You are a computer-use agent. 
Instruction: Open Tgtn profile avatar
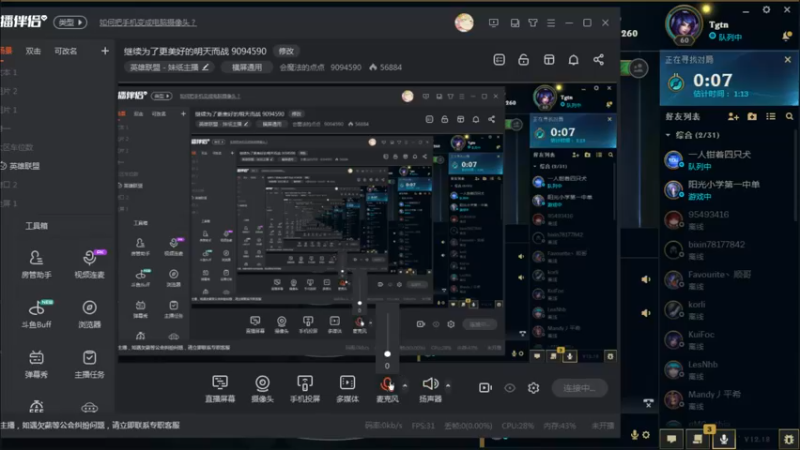pos(684,24)
